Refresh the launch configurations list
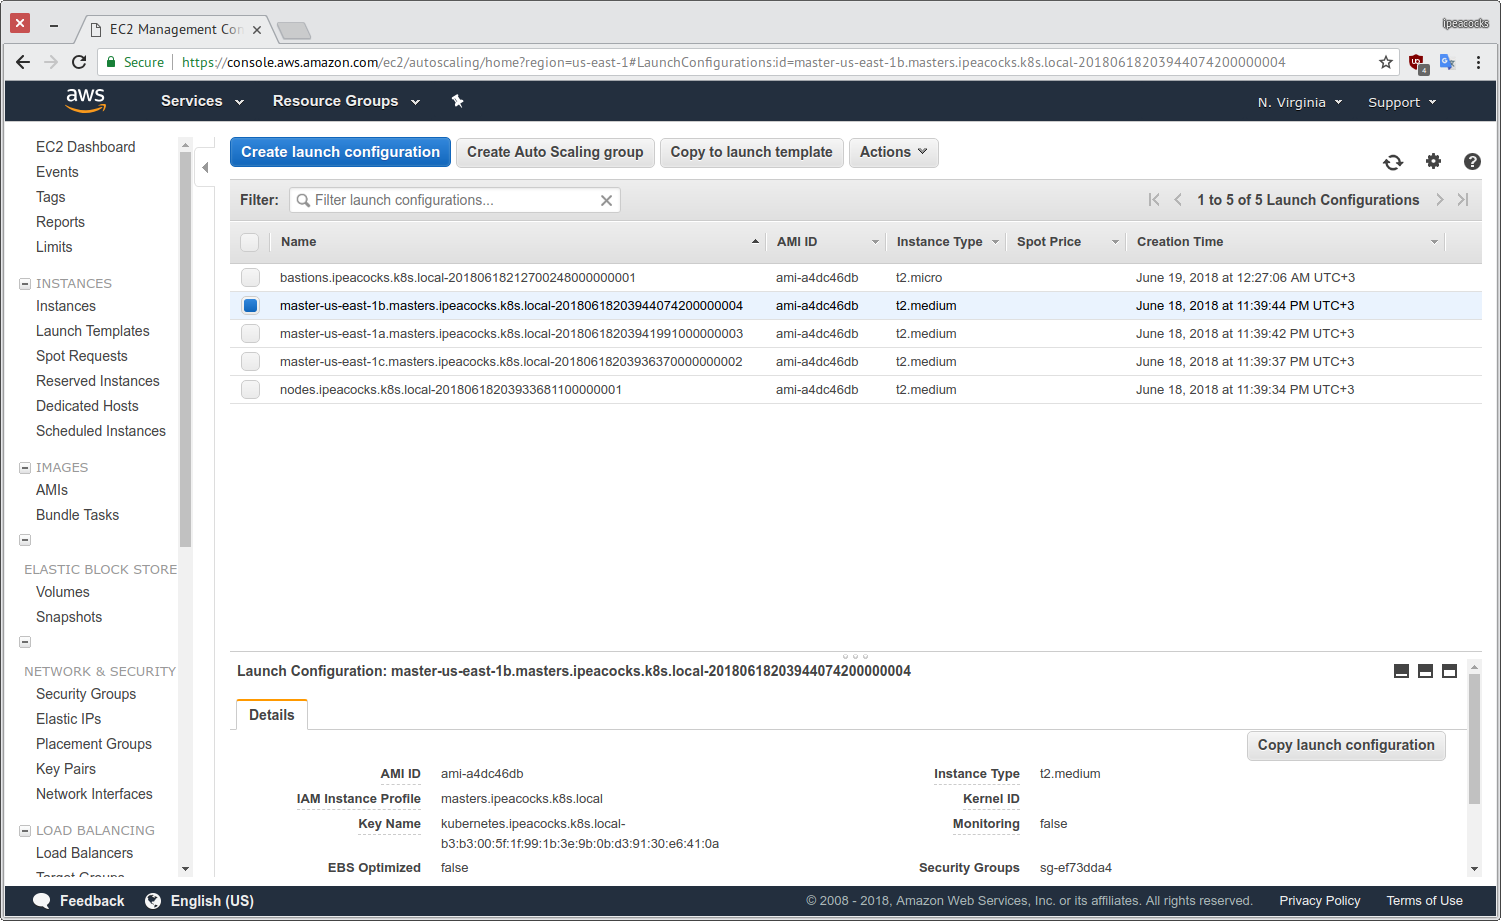This screenshot has height=921, width=1501. [1393, 162]
